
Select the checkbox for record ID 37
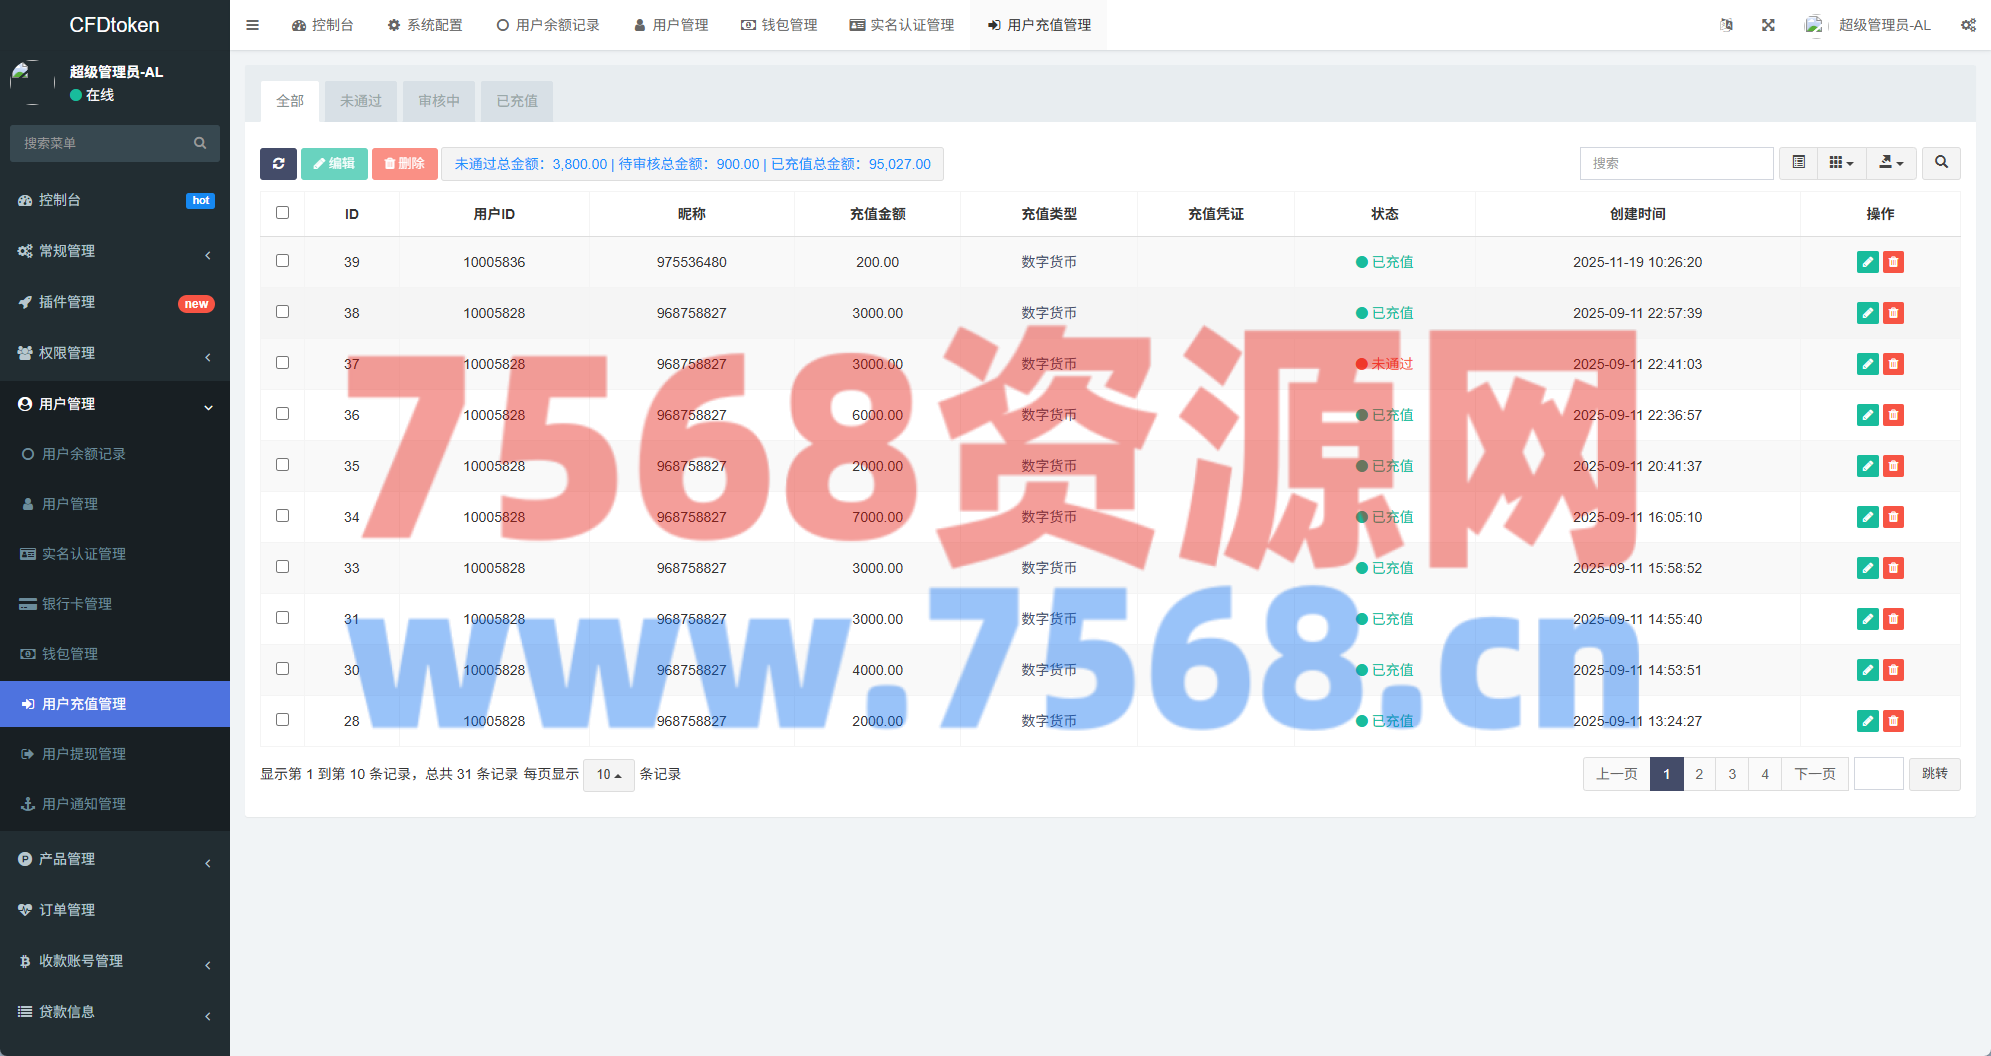click(x=283, y=363)
